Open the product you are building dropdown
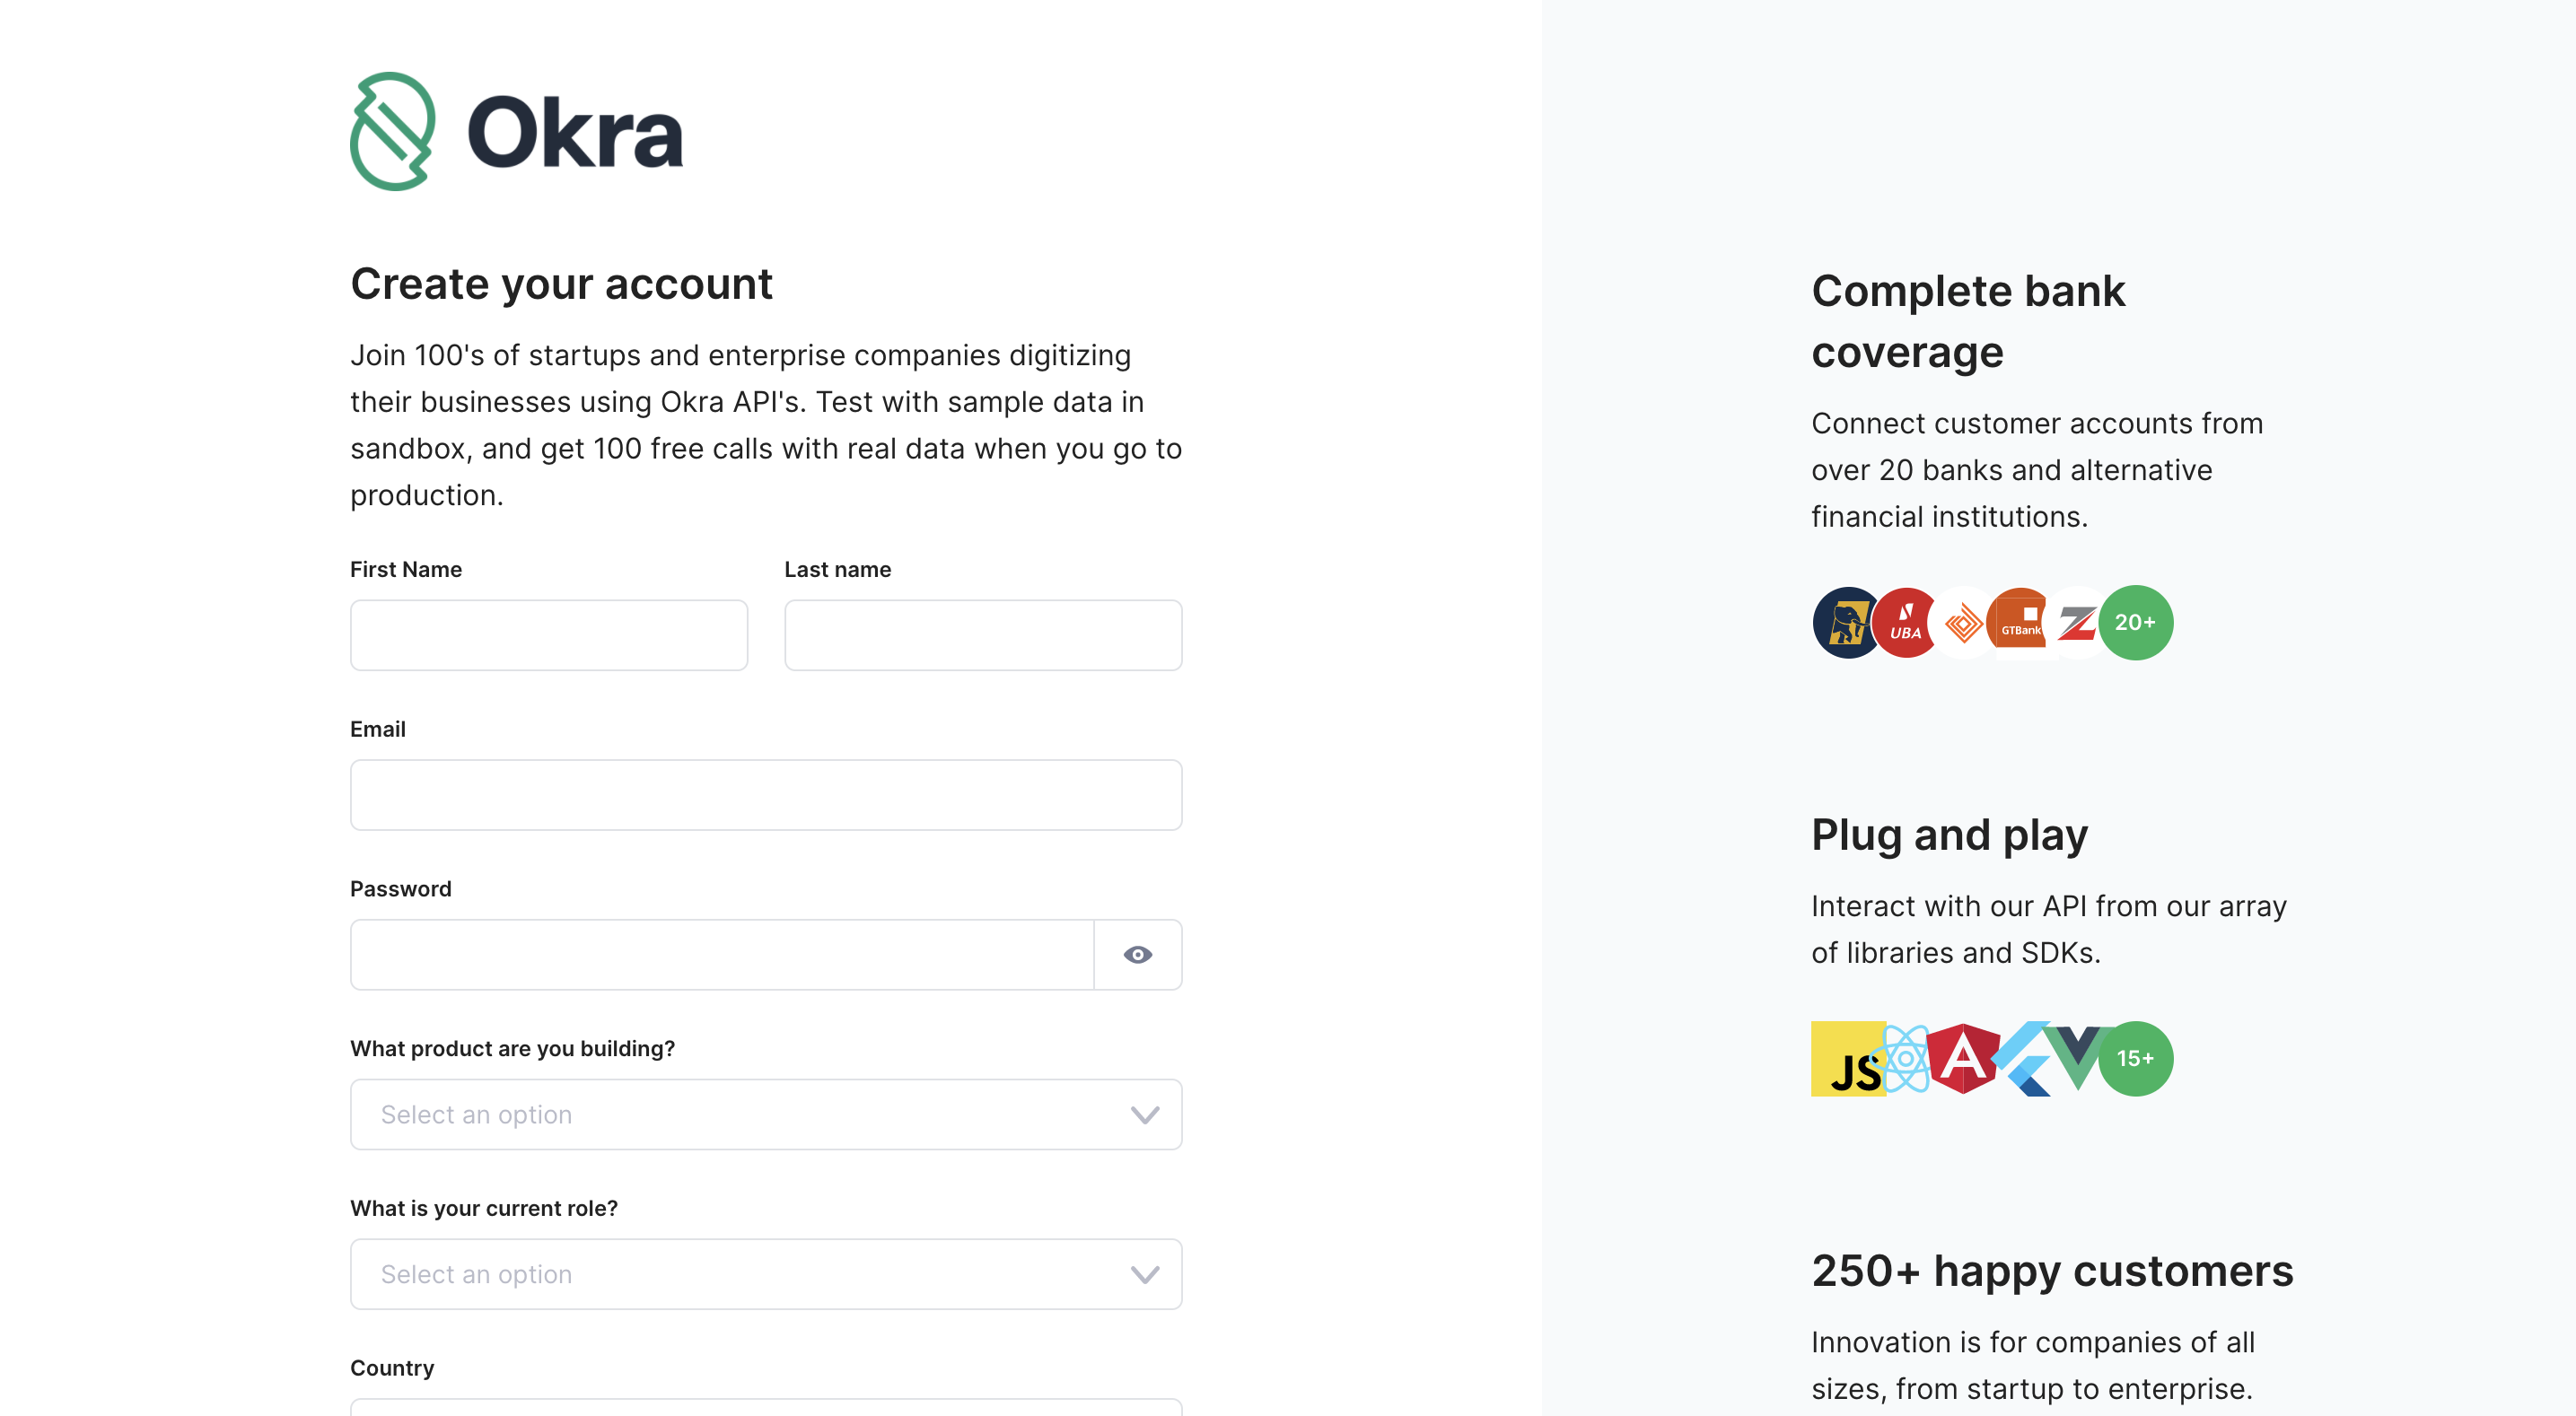Viewport: 2576px width, 1416px height. click(x=766, y=1114)
